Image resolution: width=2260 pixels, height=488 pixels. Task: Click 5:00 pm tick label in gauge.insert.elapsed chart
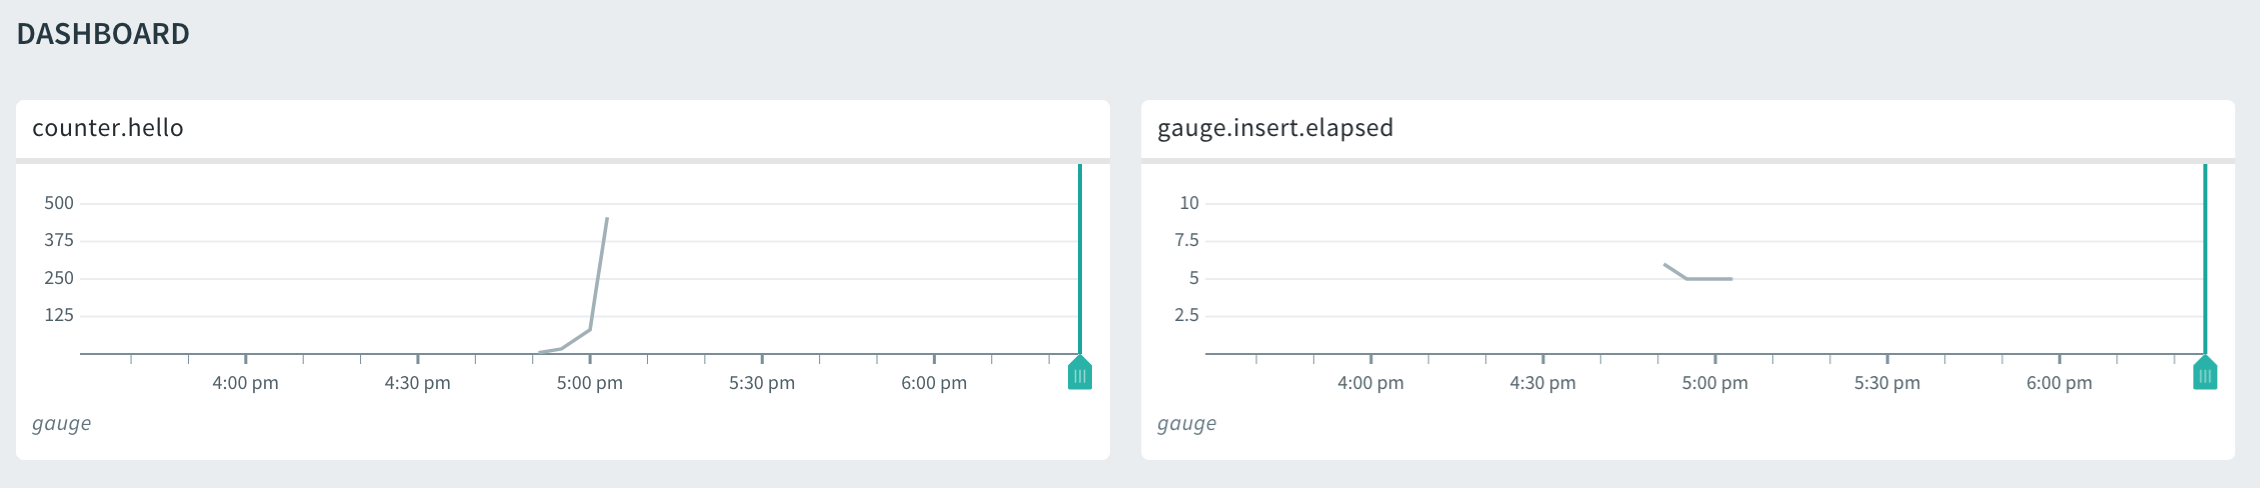tap(1714, 383)
